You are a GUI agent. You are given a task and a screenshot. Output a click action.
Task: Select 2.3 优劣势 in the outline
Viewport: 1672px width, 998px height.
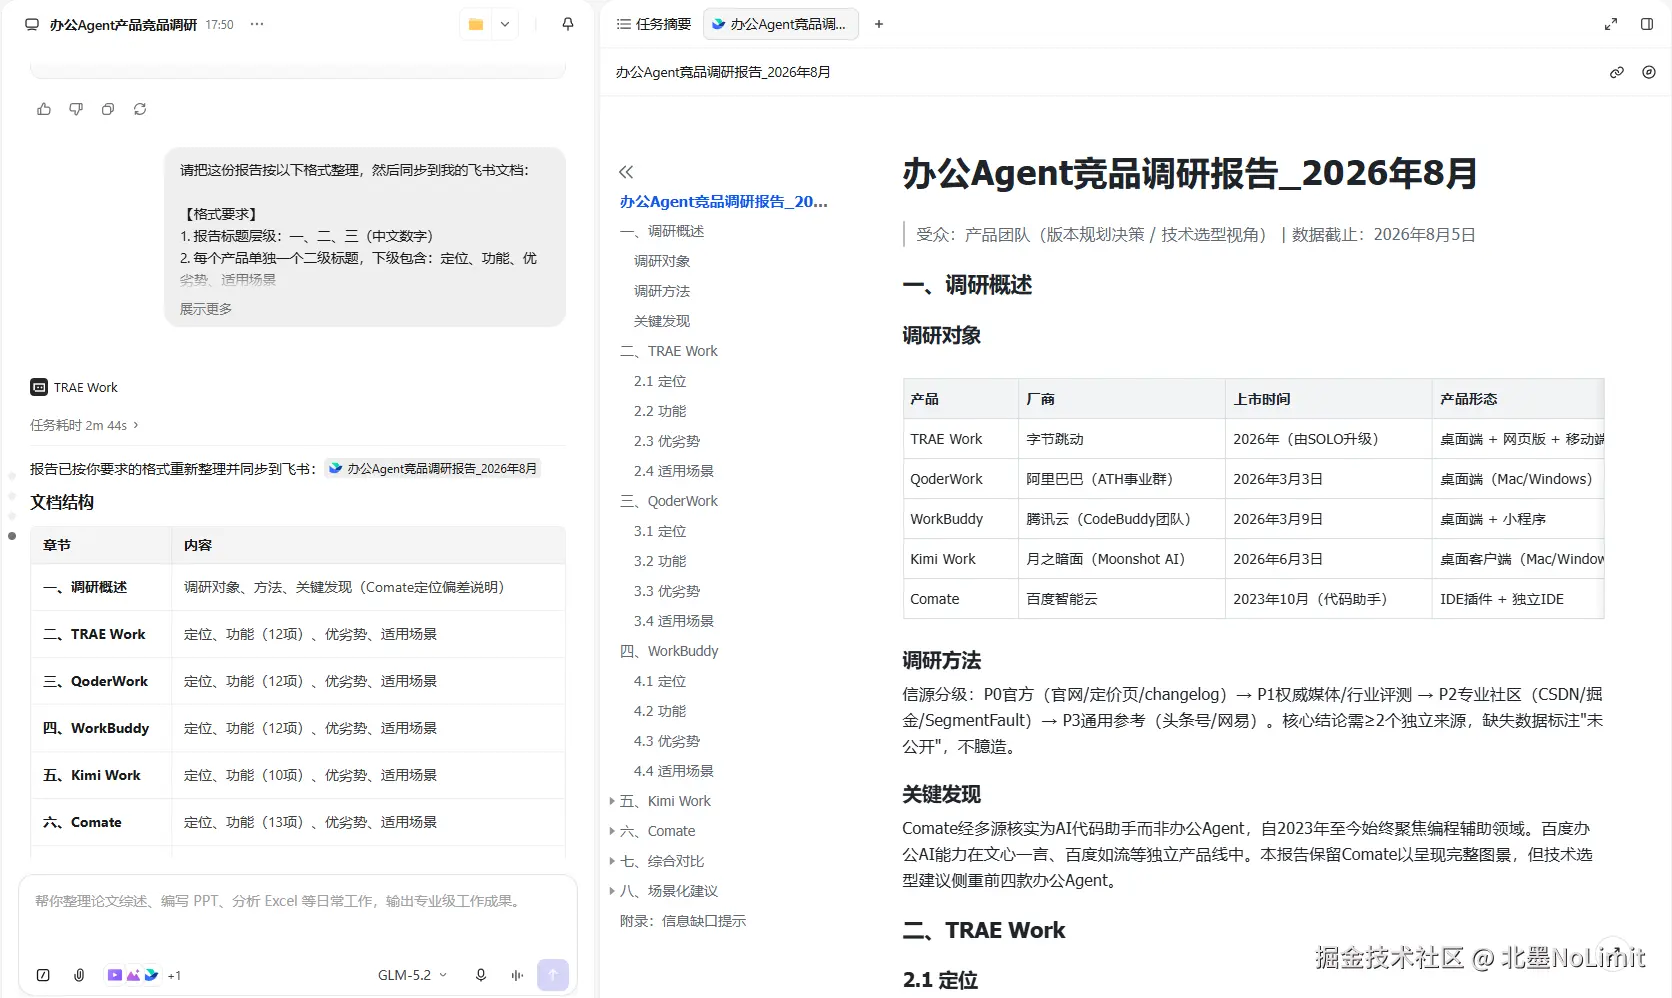click(667, 441)
